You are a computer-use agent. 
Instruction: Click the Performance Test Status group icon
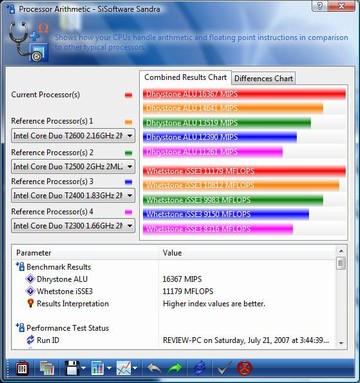point(20,328)
